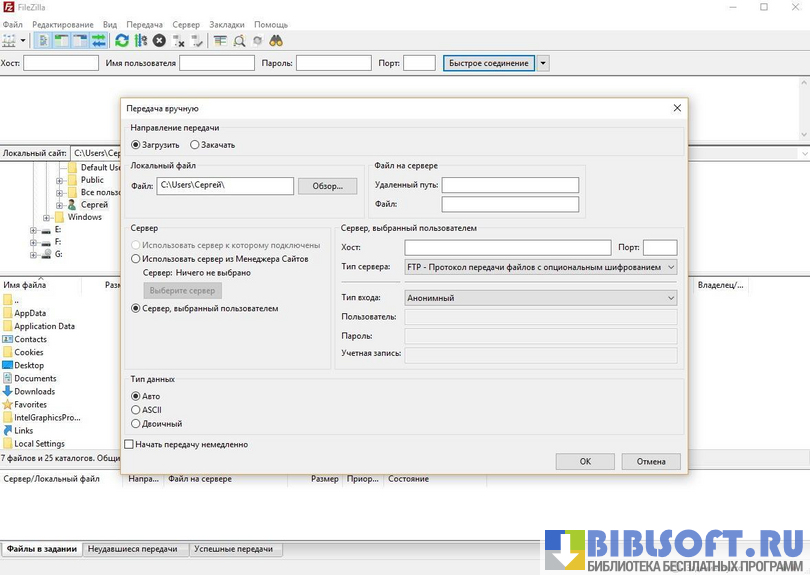
Task: Expand the Windows folder in local tree
Action: [x=46, y=217]
